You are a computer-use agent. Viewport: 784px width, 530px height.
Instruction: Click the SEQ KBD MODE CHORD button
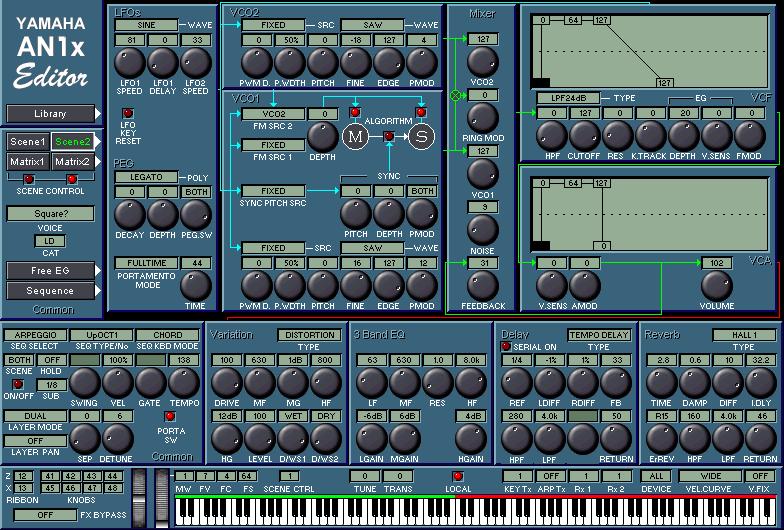(168, 335)
